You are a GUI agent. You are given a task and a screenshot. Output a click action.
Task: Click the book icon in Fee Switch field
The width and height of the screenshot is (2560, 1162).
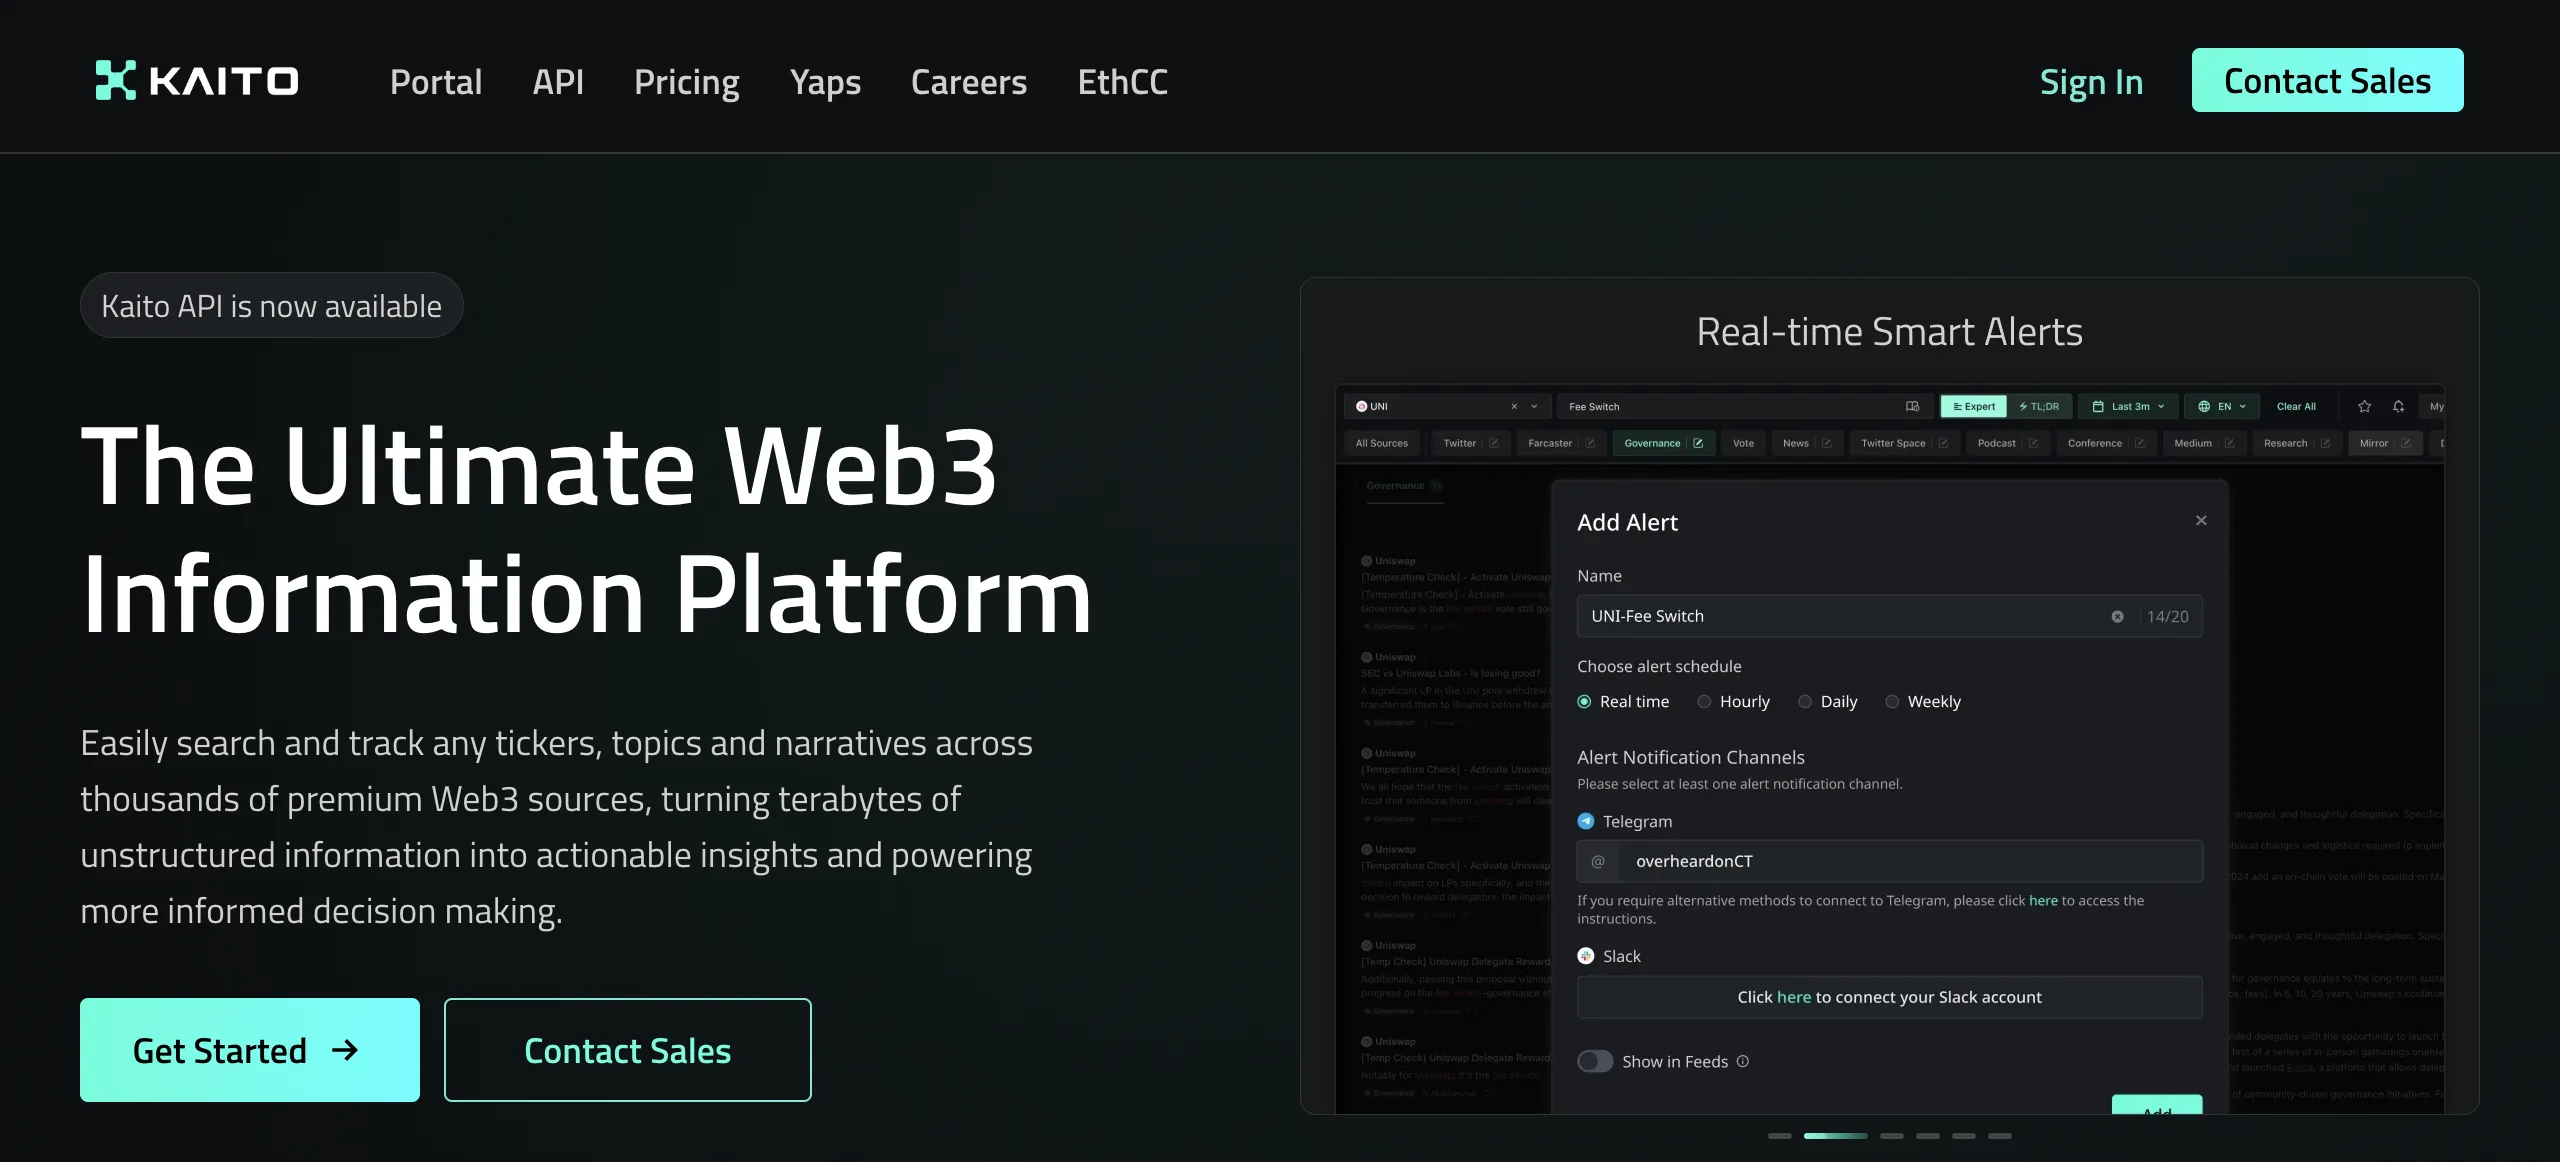[1912, 406]
